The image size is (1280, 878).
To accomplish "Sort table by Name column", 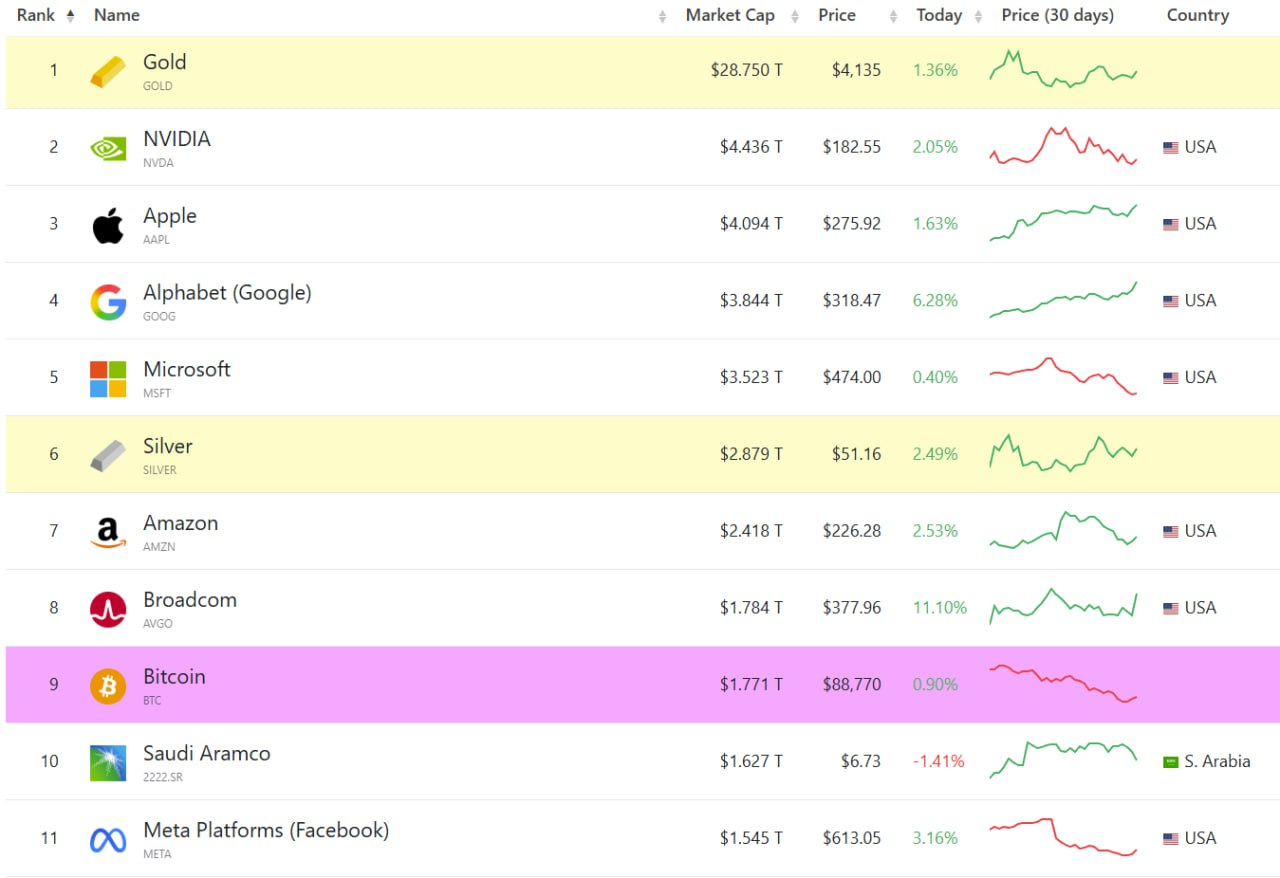I will [117, 15].
